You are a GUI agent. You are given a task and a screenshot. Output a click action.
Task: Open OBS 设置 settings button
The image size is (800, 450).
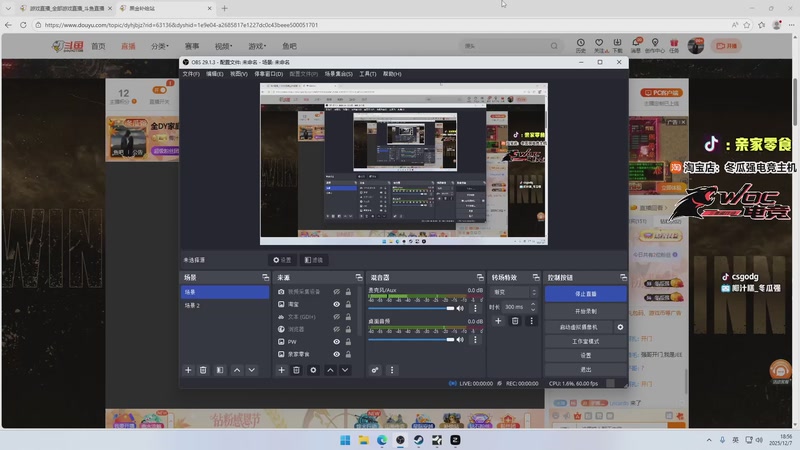585,355
